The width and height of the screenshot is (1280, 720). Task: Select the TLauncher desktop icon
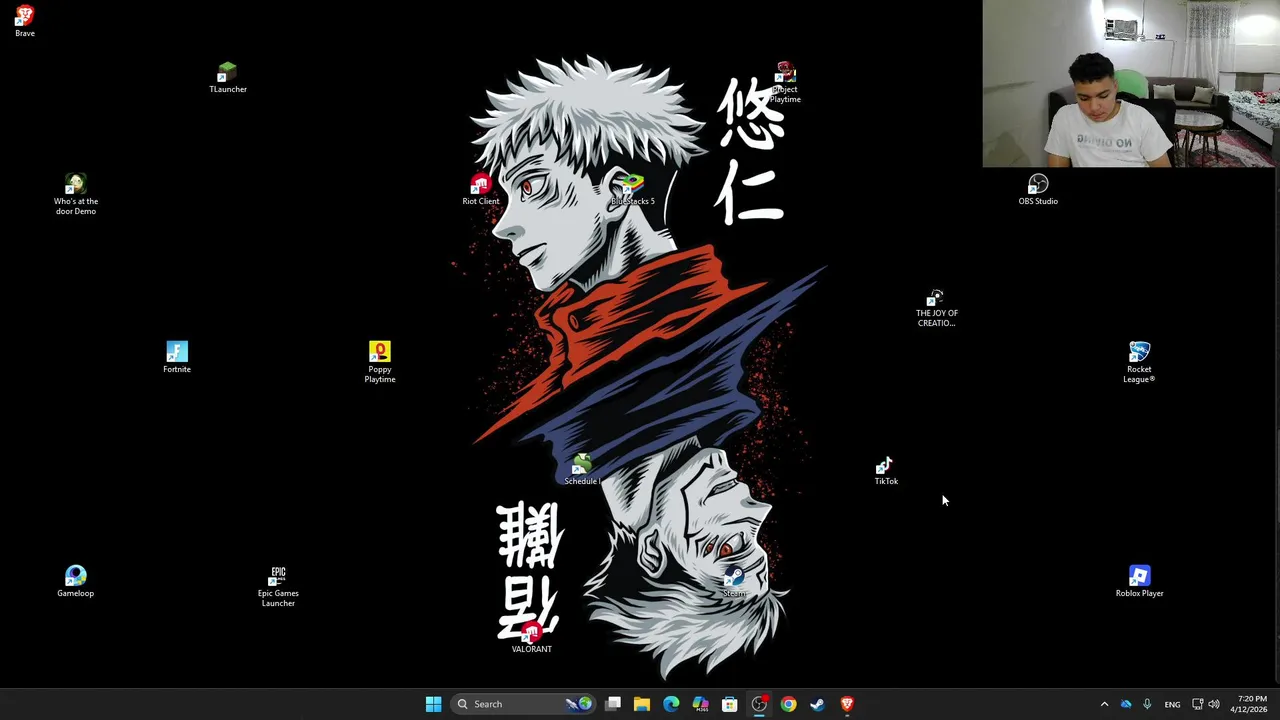point(228,78)
